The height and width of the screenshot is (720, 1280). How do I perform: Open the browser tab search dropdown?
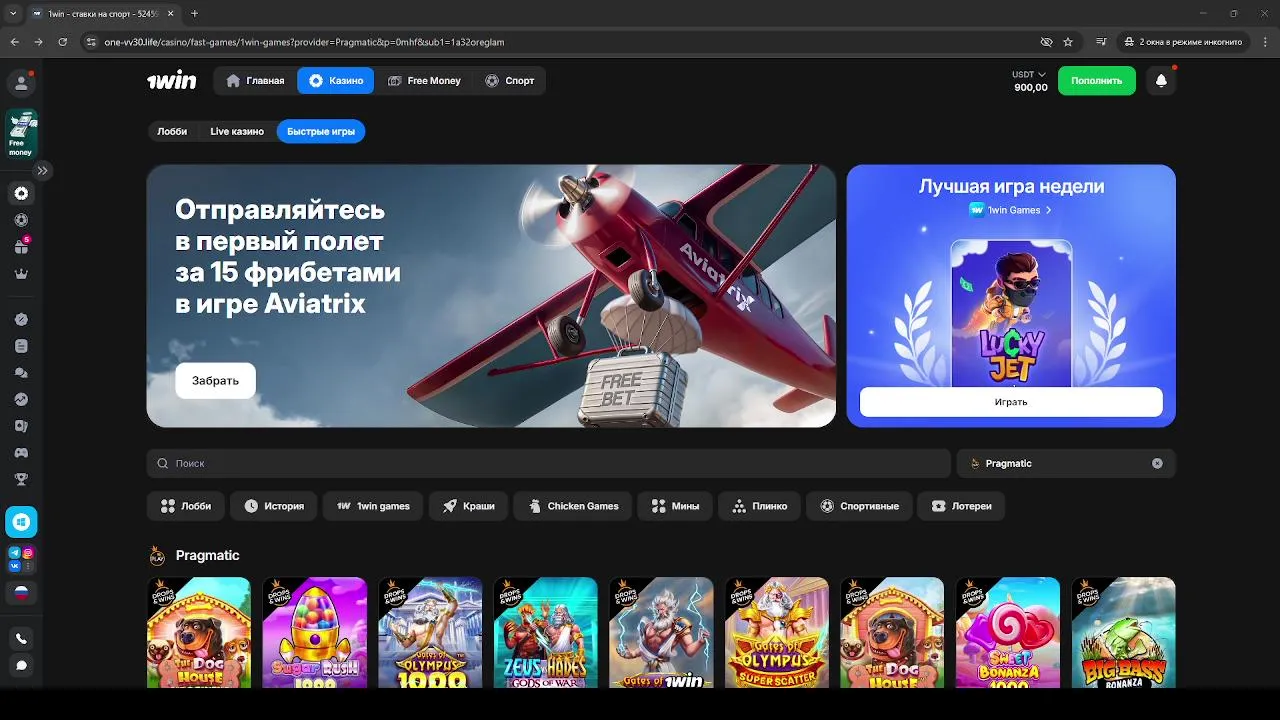13,14
